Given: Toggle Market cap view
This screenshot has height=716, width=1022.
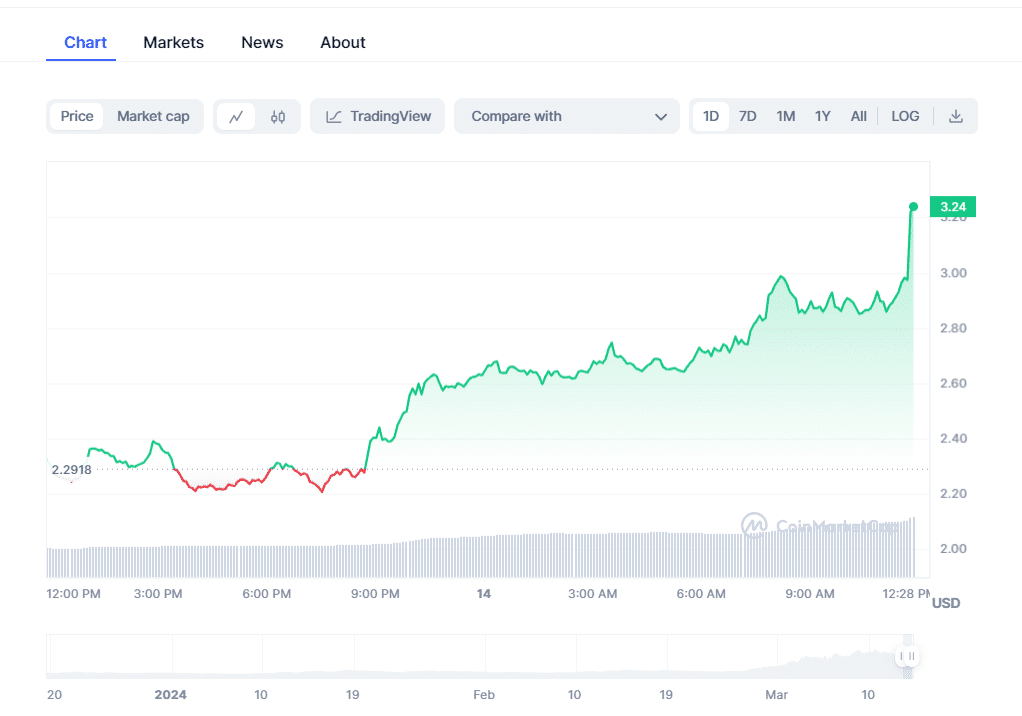Looking at the screenshot, I should click(153, 116).
